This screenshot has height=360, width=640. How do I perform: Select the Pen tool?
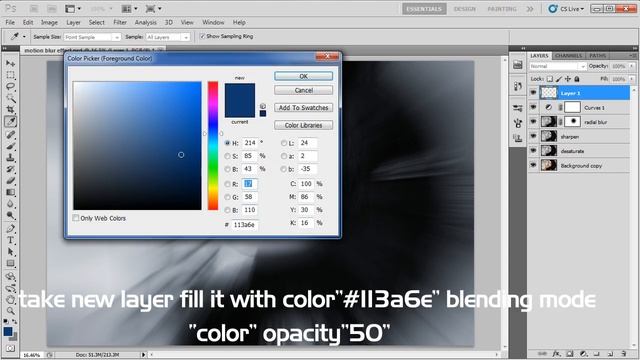pos(11,228)
